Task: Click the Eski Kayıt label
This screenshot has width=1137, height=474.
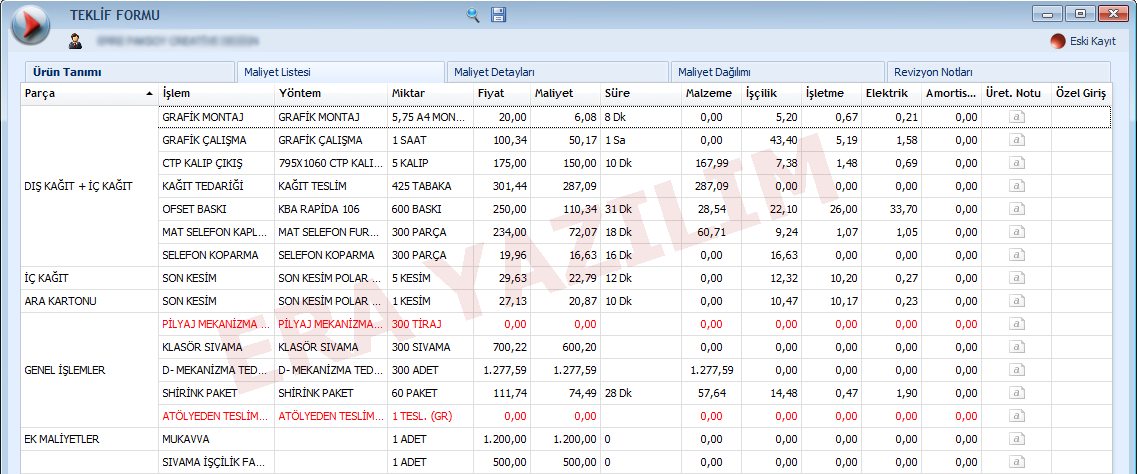Action: pyautogui.click(x=1092, y=42)
